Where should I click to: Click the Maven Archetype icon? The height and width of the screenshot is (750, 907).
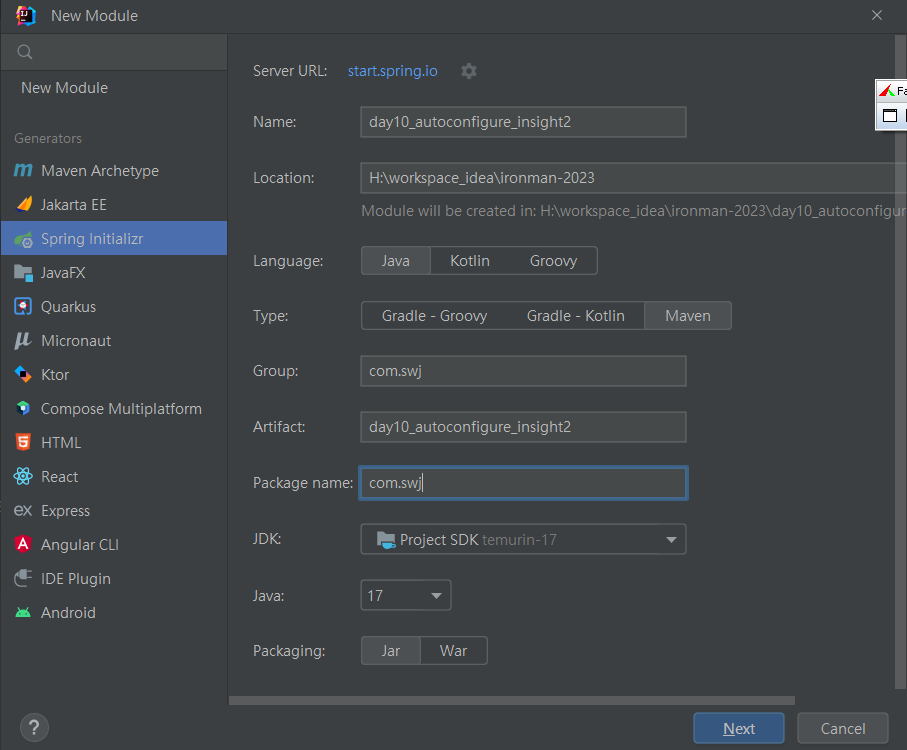coord(23,171)
